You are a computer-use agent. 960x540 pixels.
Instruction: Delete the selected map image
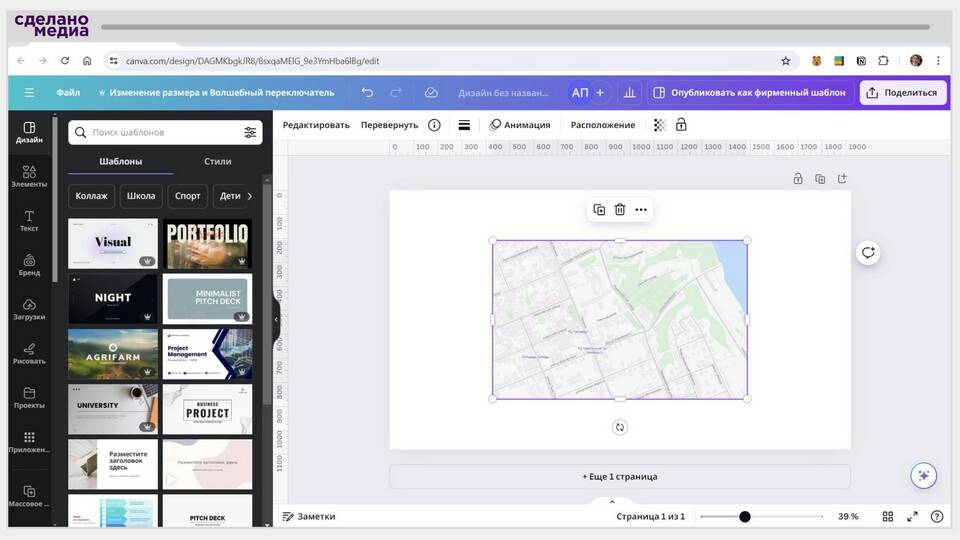(620, 210)
